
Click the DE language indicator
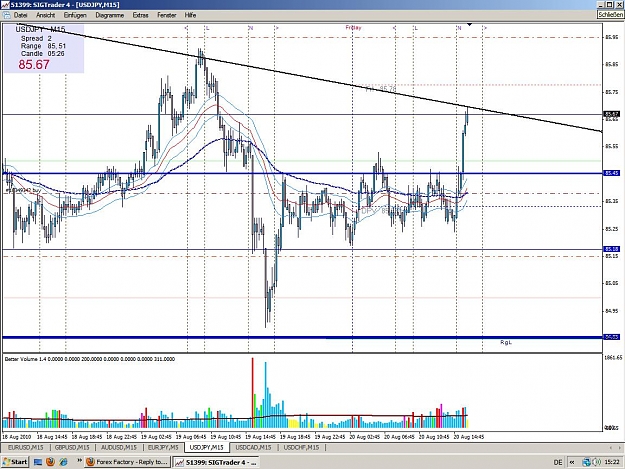(558, 462)
